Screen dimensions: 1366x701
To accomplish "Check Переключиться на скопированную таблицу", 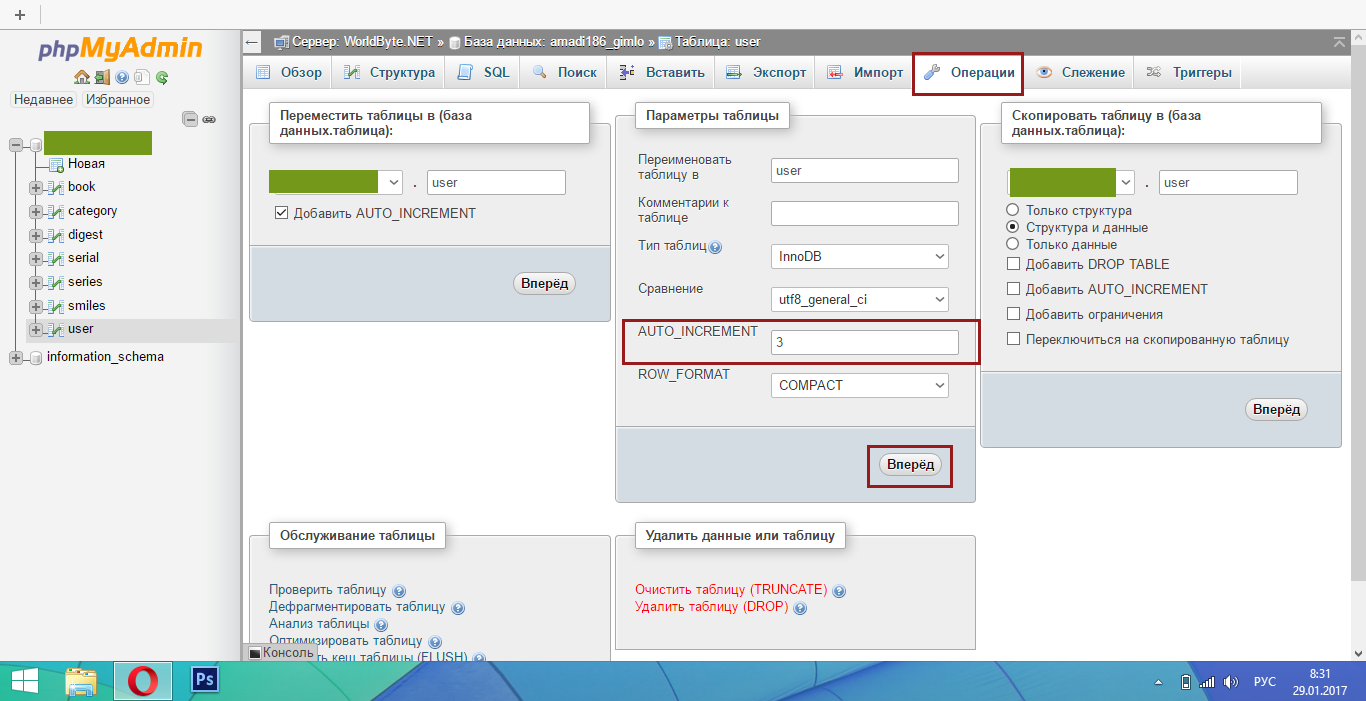I will click(1013, 339).
